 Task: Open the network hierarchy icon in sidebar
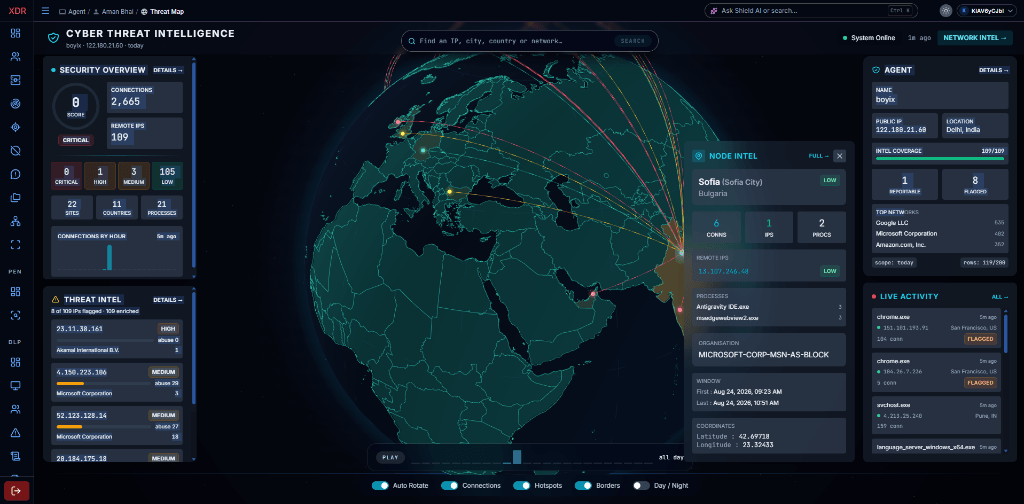tap(16, 221)
